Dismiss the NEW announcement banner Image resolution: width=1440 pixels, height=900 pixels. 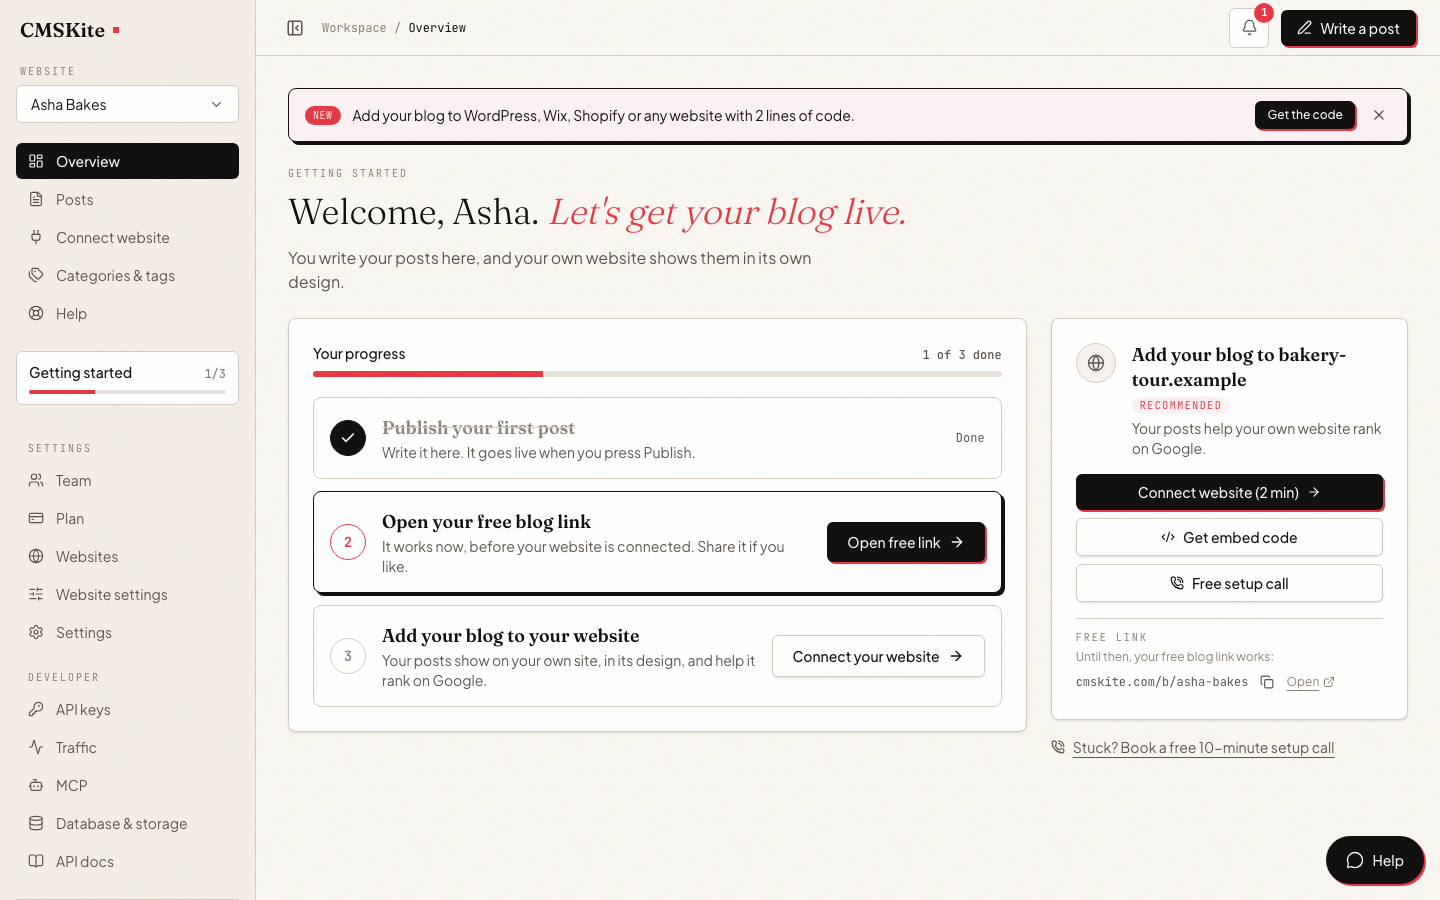point(1379,115)
